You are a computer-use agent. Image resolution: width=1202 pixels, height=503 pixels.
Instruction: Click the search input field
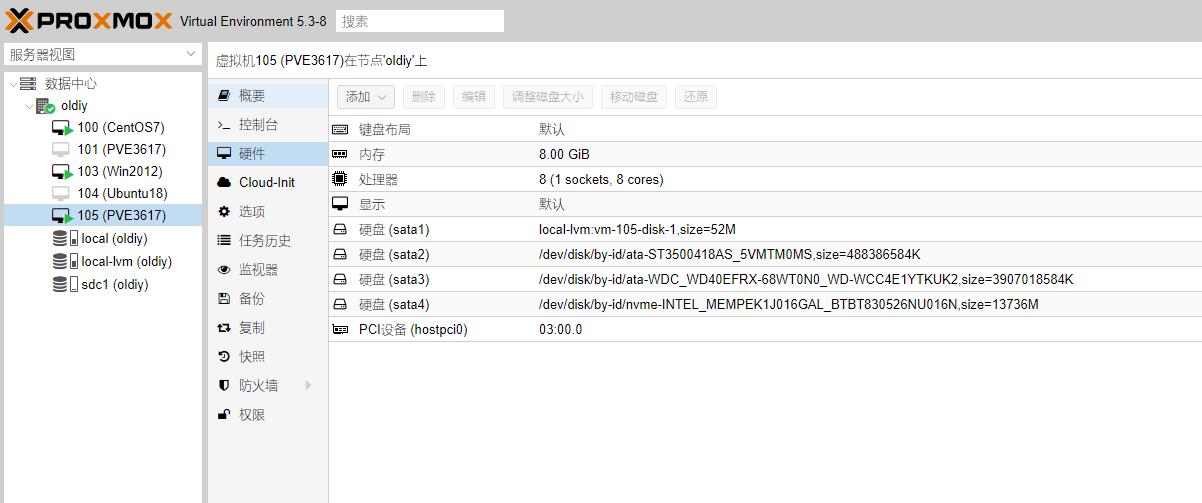click(x=420, y=21)
